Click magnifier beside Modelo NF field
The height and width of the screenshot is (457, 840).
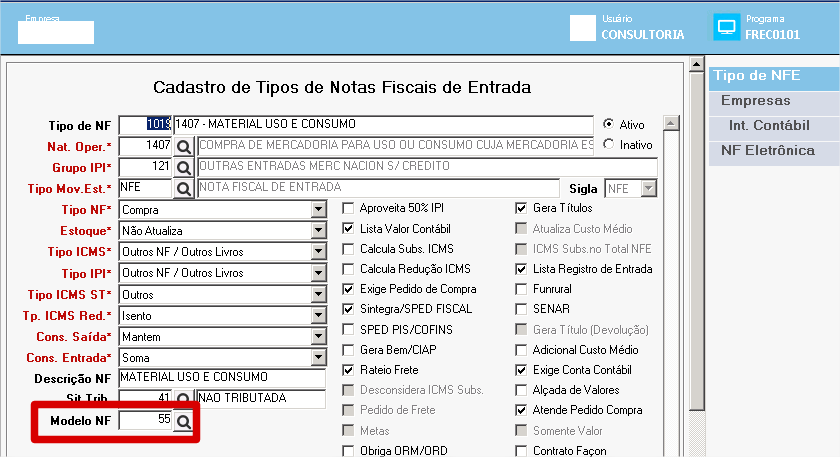click(x=183, y=421)
